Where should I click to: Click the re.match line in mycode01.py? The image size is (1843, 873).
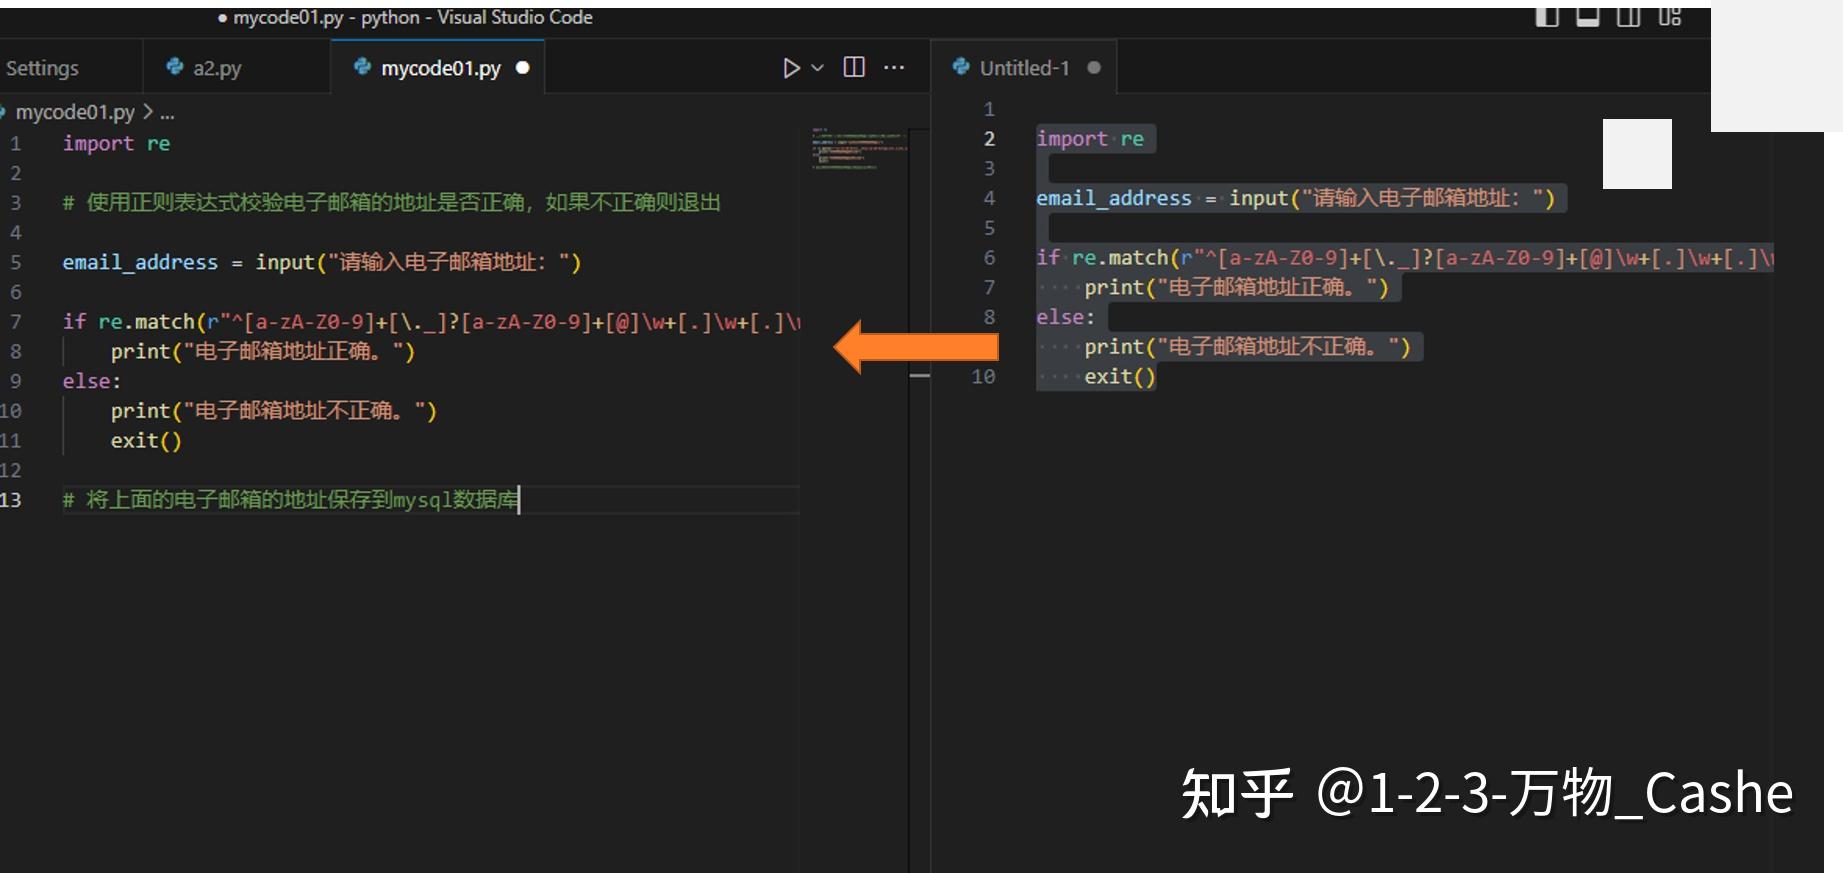pyautogui.click(x=431, y=321)
